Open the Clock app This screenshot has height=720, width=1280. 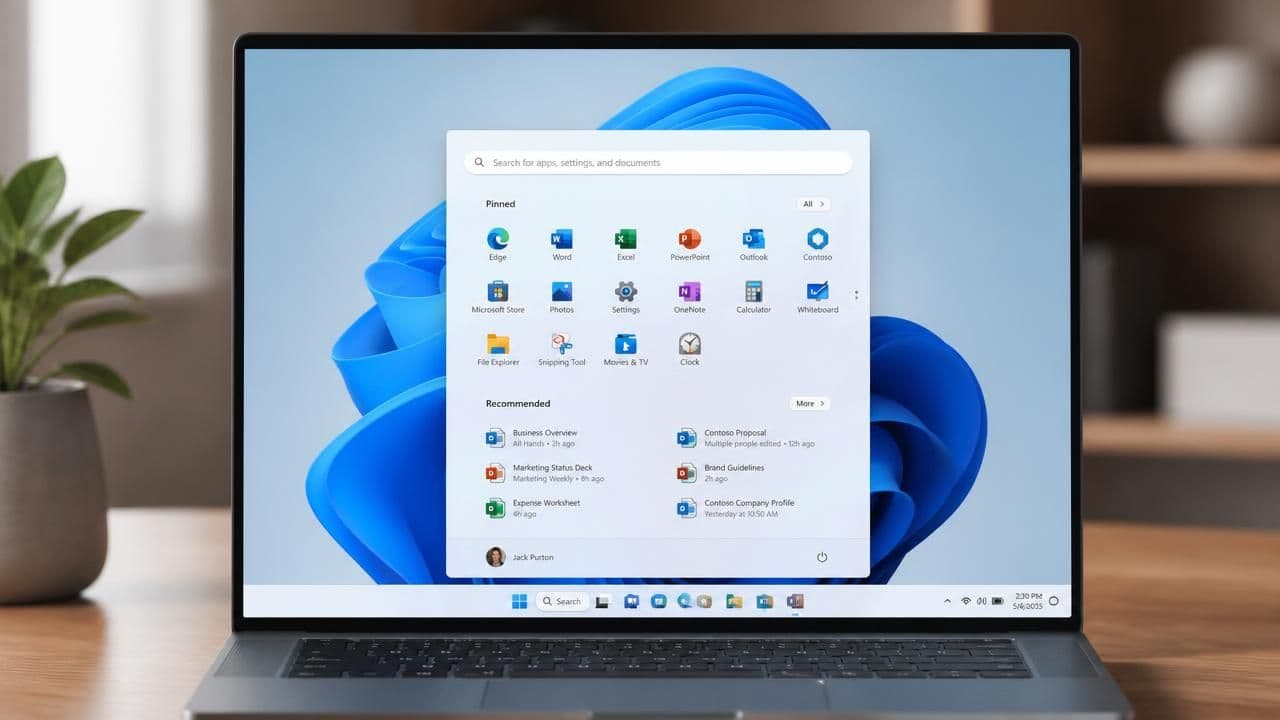(690, 350)
